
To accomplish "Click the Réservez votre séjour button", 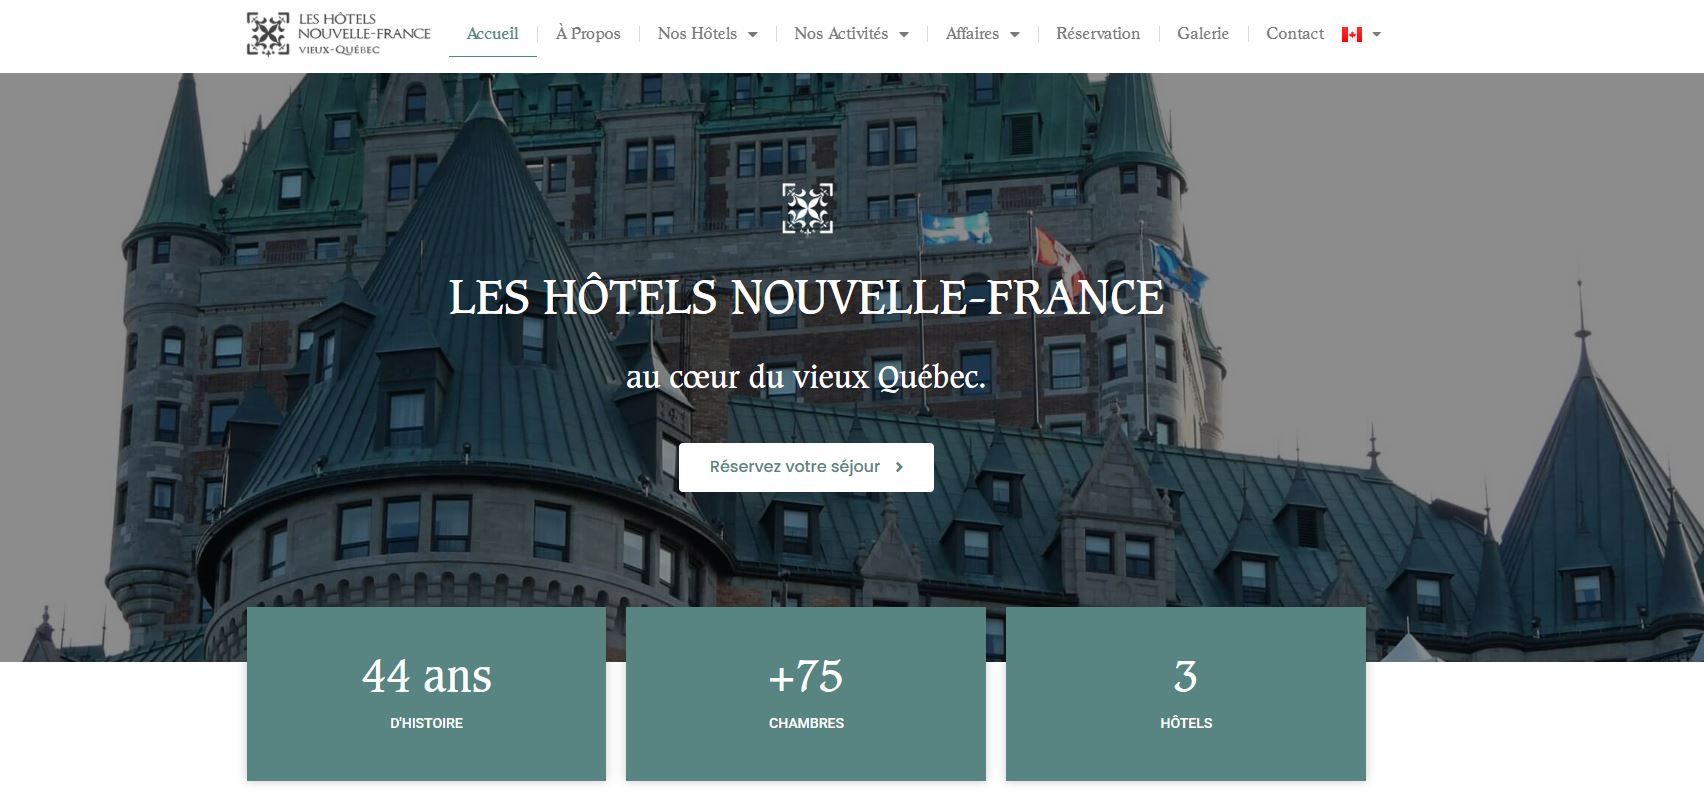I will click(x=806, y=467).
